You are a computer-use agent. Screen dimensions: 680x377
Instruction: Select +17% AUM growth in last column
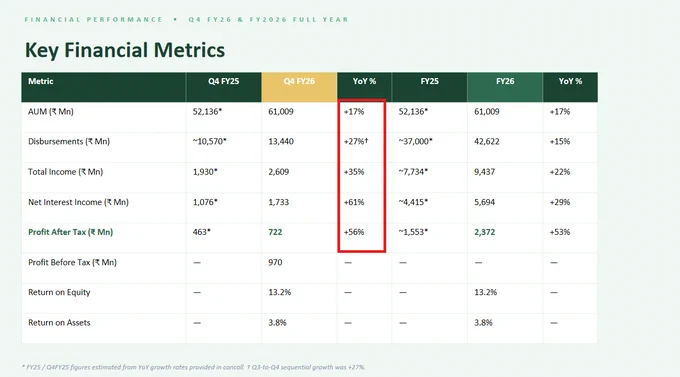pyautogui.click(x=559, y=111)
